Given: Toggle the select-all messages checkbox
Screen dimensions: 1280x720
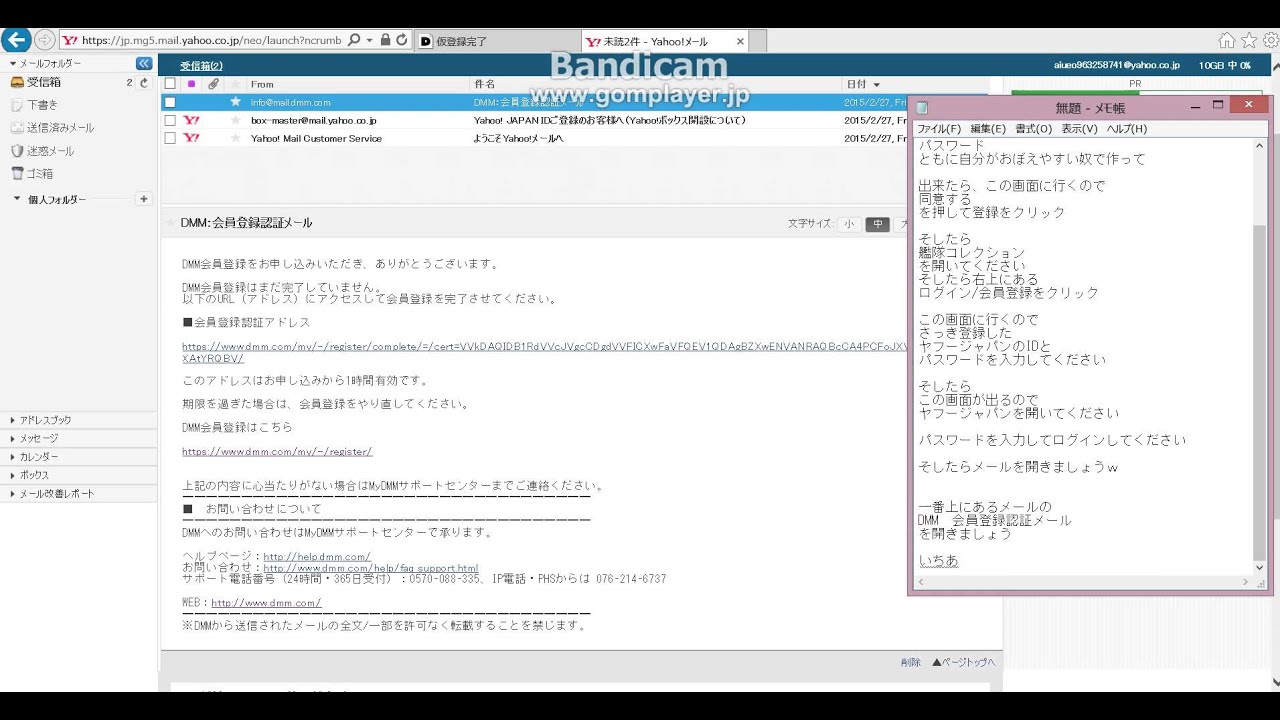Looking at the screenshot, I should click(x=170, y=84).
